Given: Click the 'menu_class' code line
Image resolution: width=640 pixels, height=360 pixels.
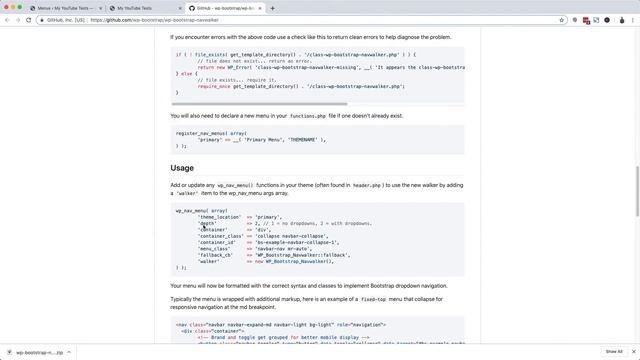Looking at the screenshot, I should pyautogui.click(x=255, y=249).
